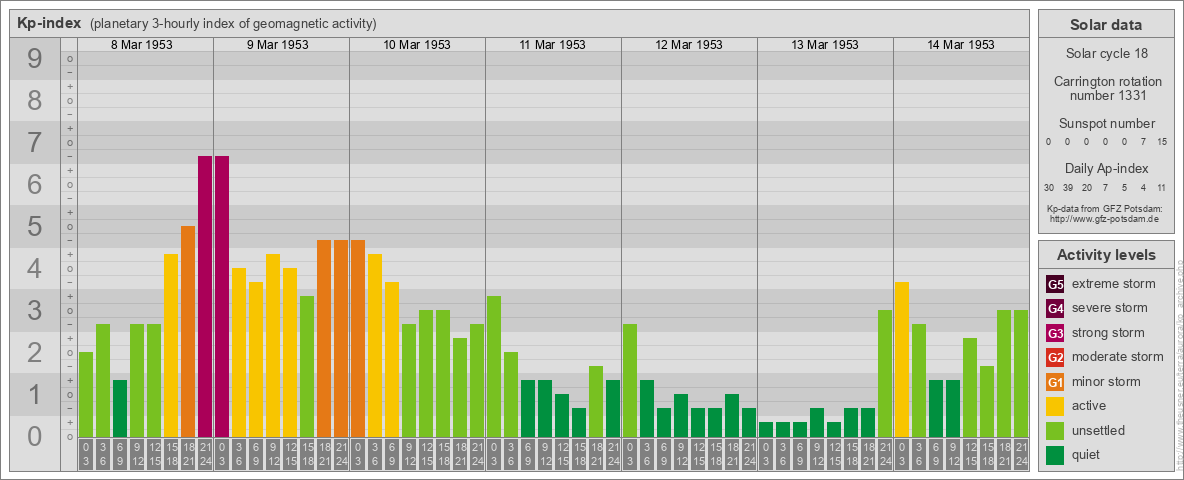Click the '10 Mar 1953' date header

[417, 45]
